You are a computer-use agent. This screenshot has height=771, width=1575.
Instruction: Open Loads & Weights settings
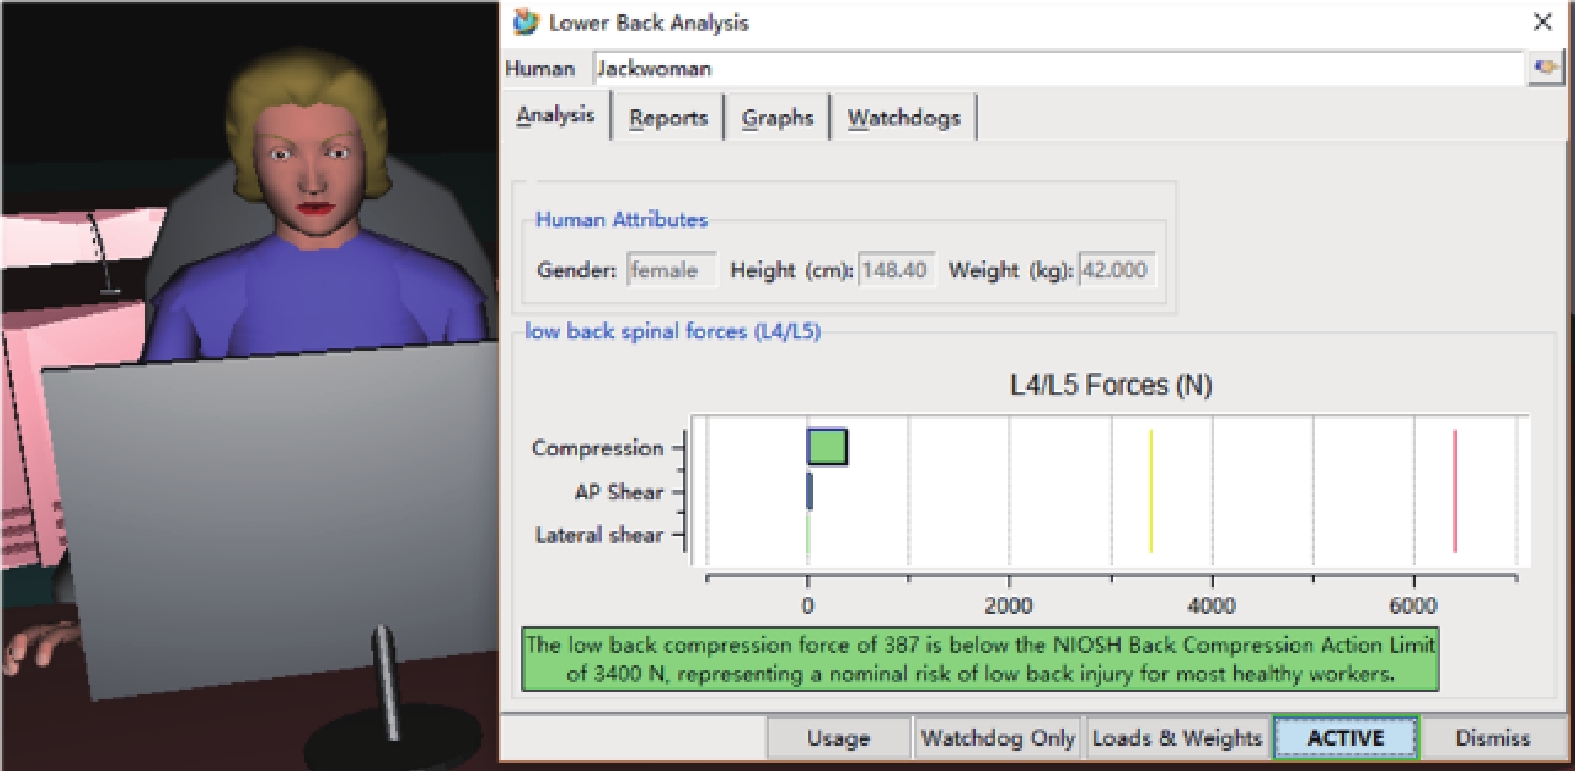(x=1177, y=738)
